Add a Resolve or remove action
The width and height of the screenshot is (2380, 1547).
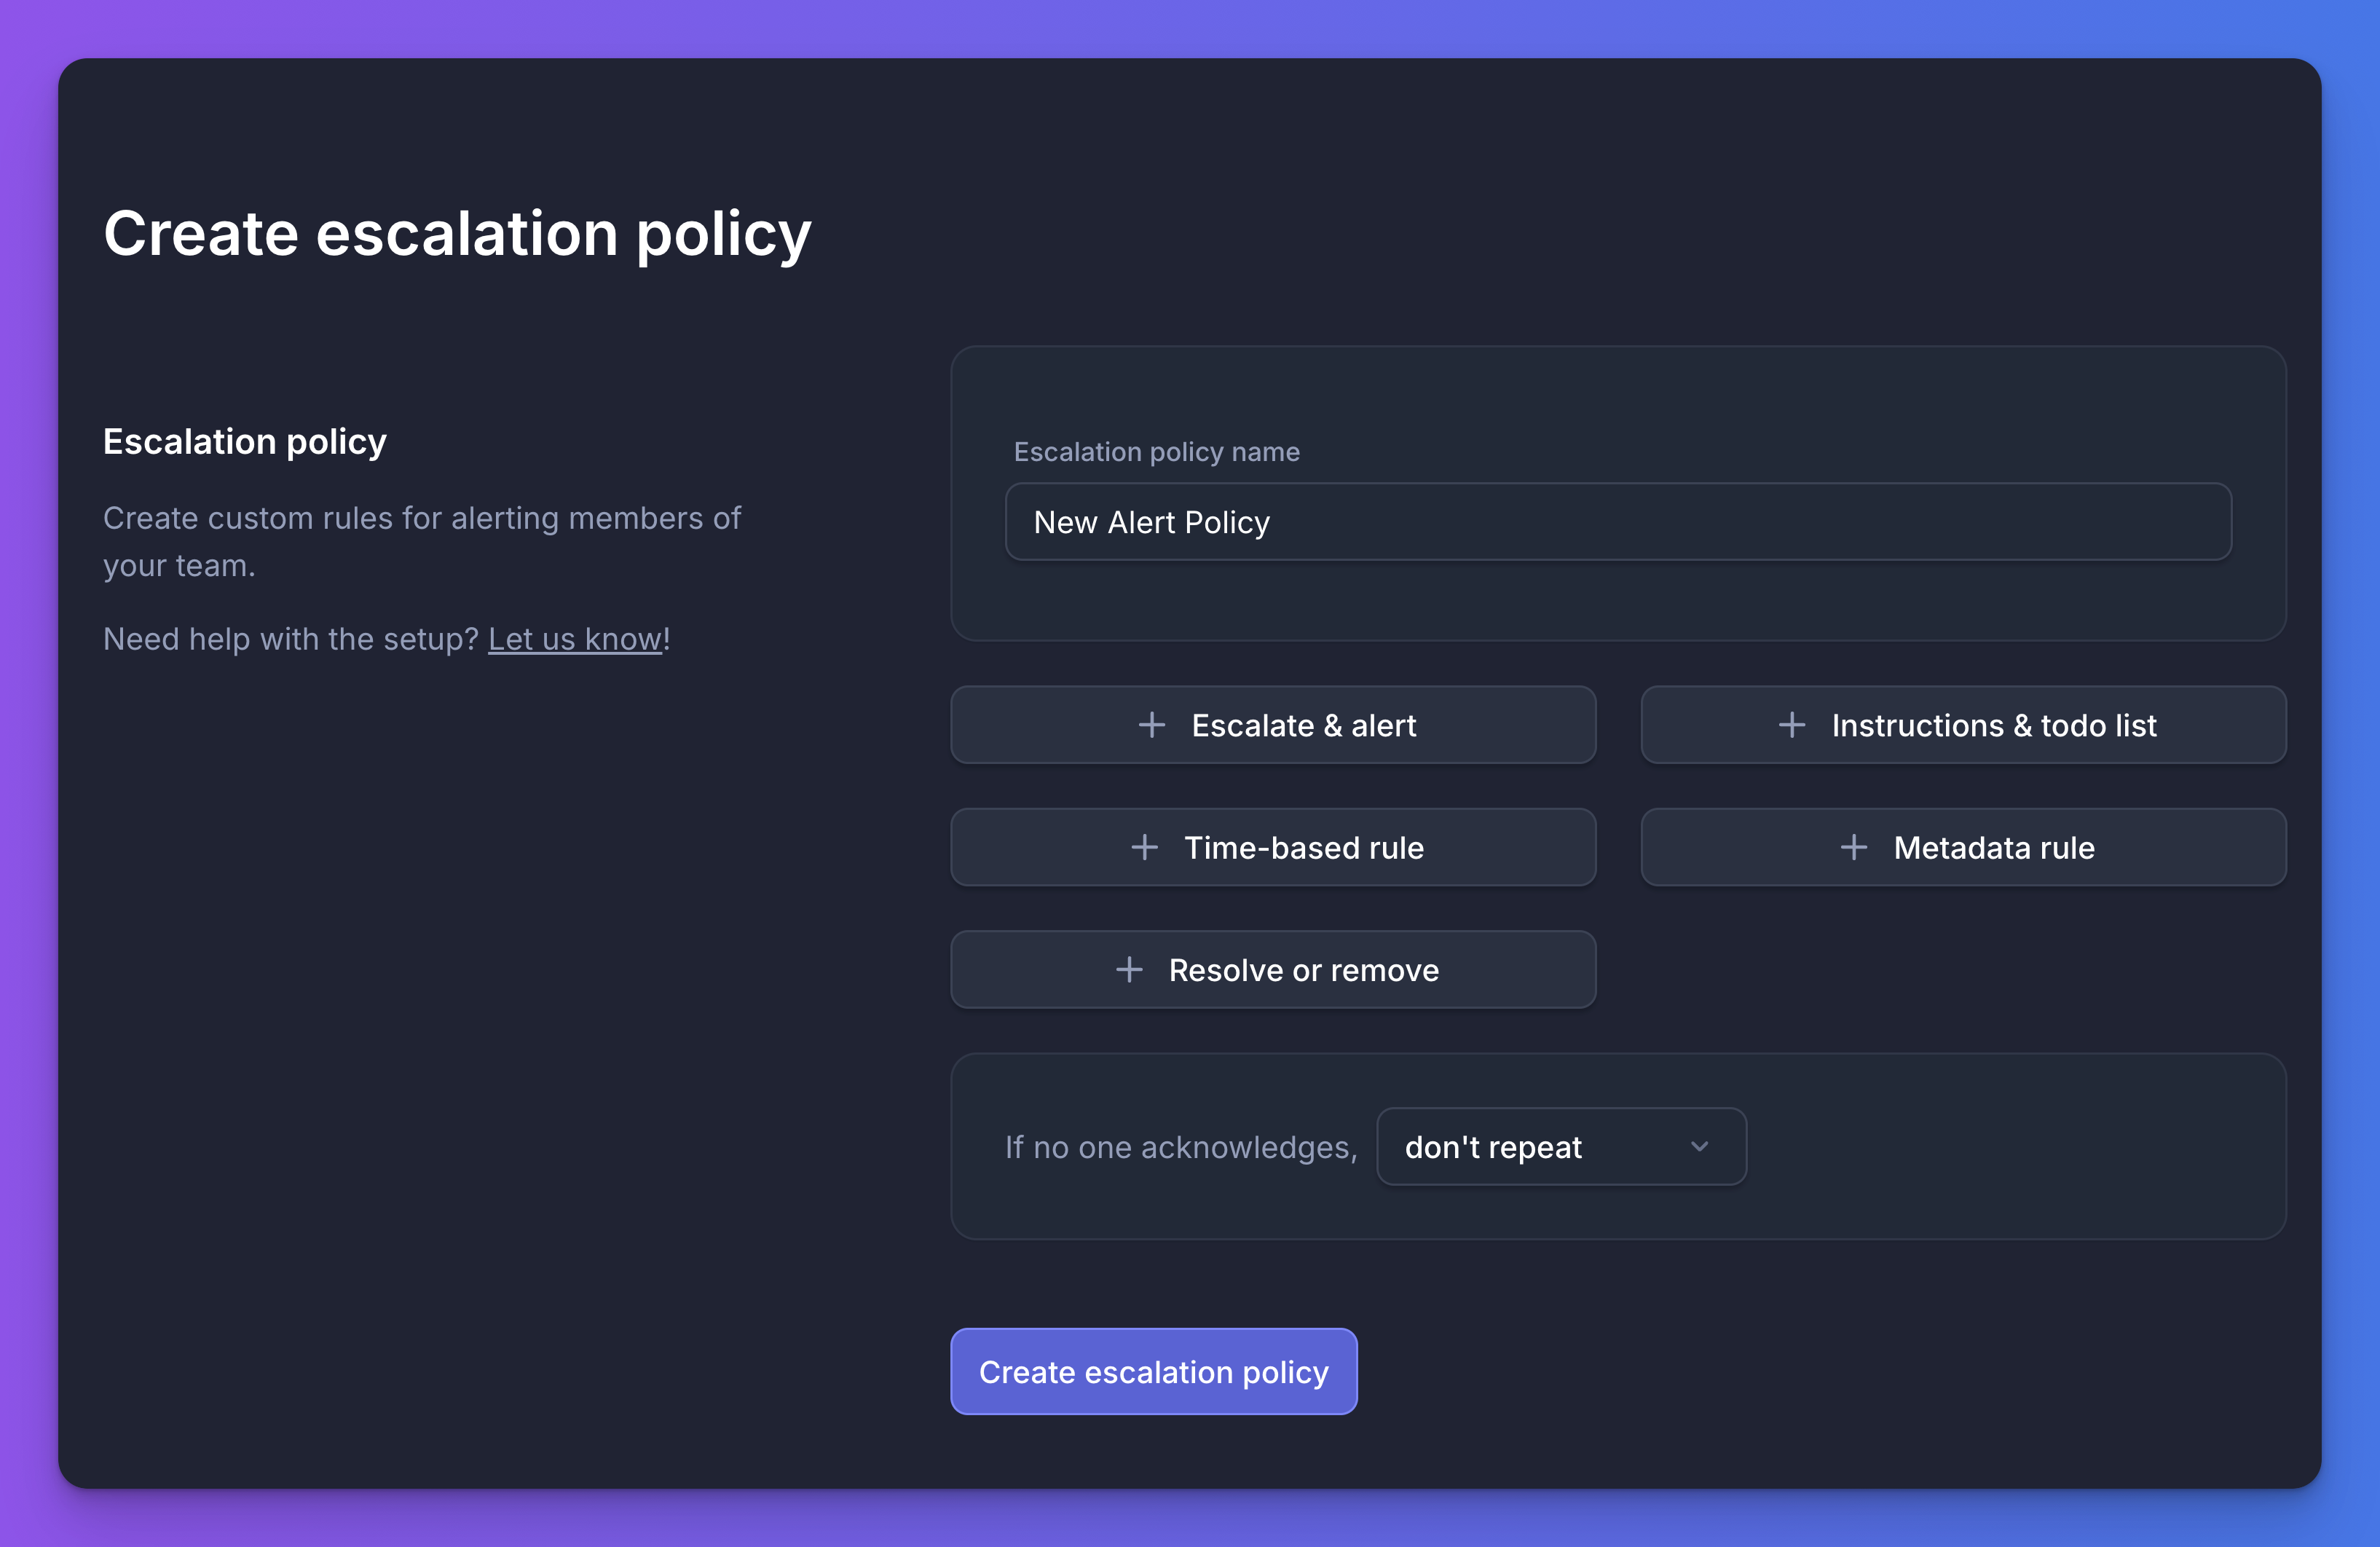(x=1273, y=969)
